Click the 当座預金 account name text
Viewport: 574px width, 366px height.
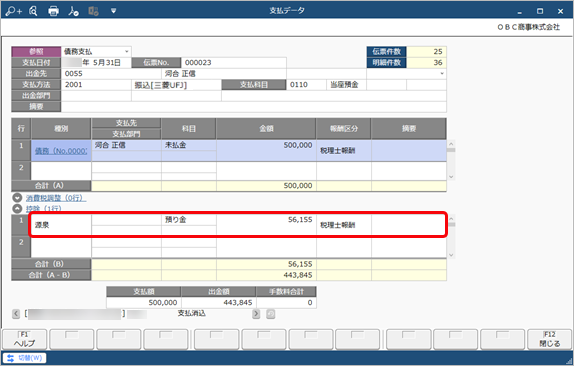point(344,85)
